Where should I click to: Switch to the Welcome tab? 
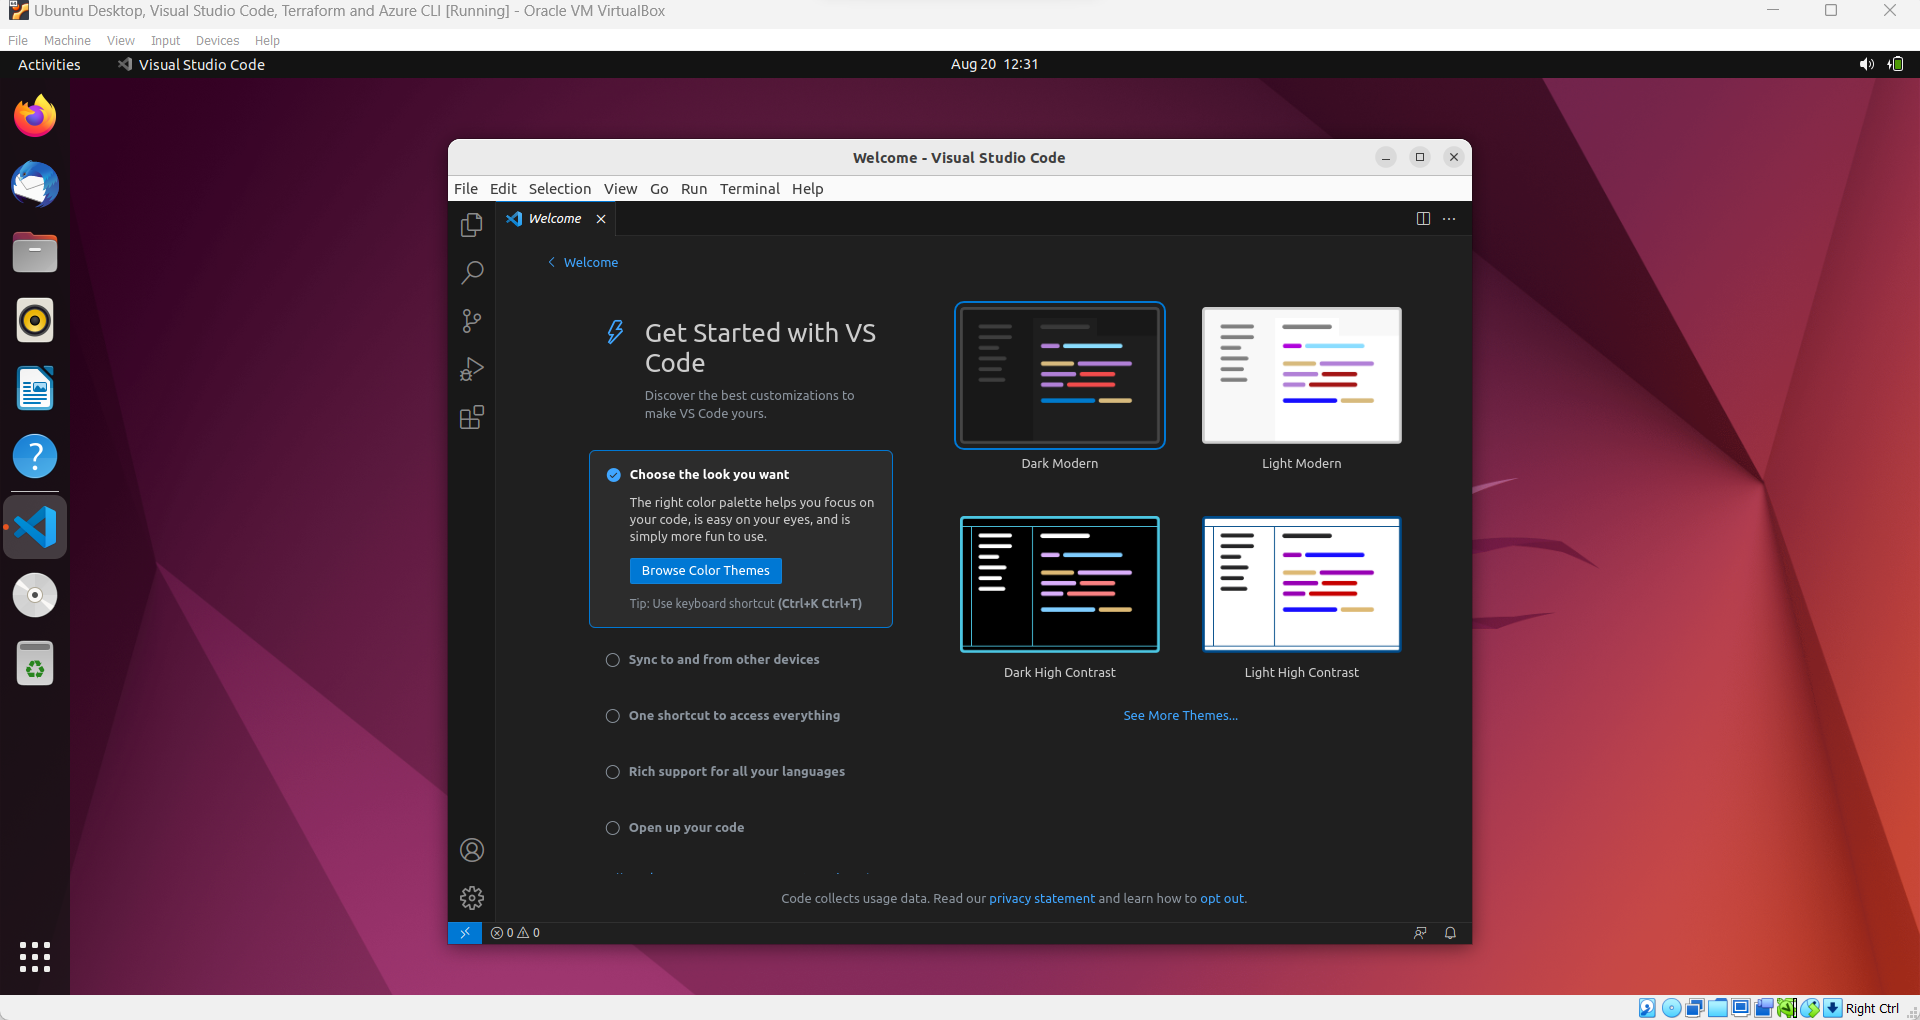(x=556, y=218)
